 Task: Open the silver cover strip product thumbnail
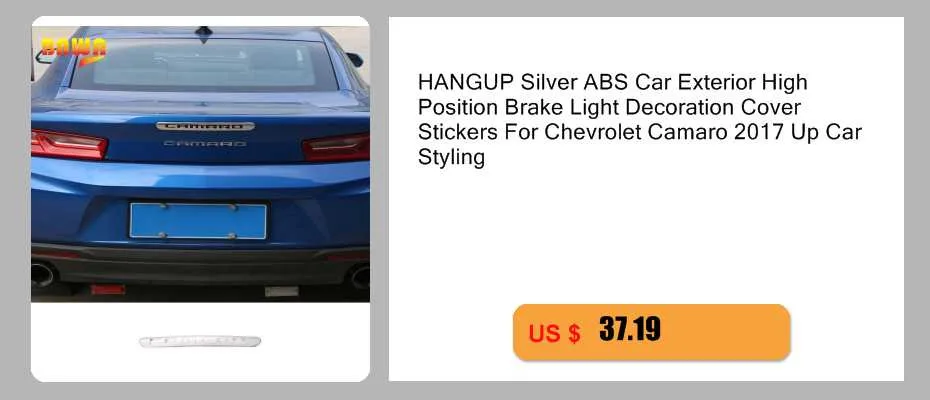(x=200, y=342)
